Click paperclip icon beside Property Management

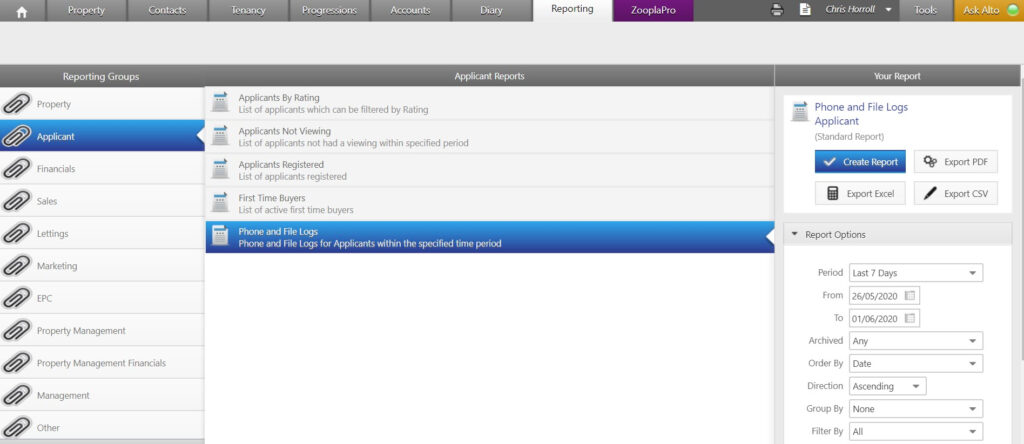click(17, 330)
